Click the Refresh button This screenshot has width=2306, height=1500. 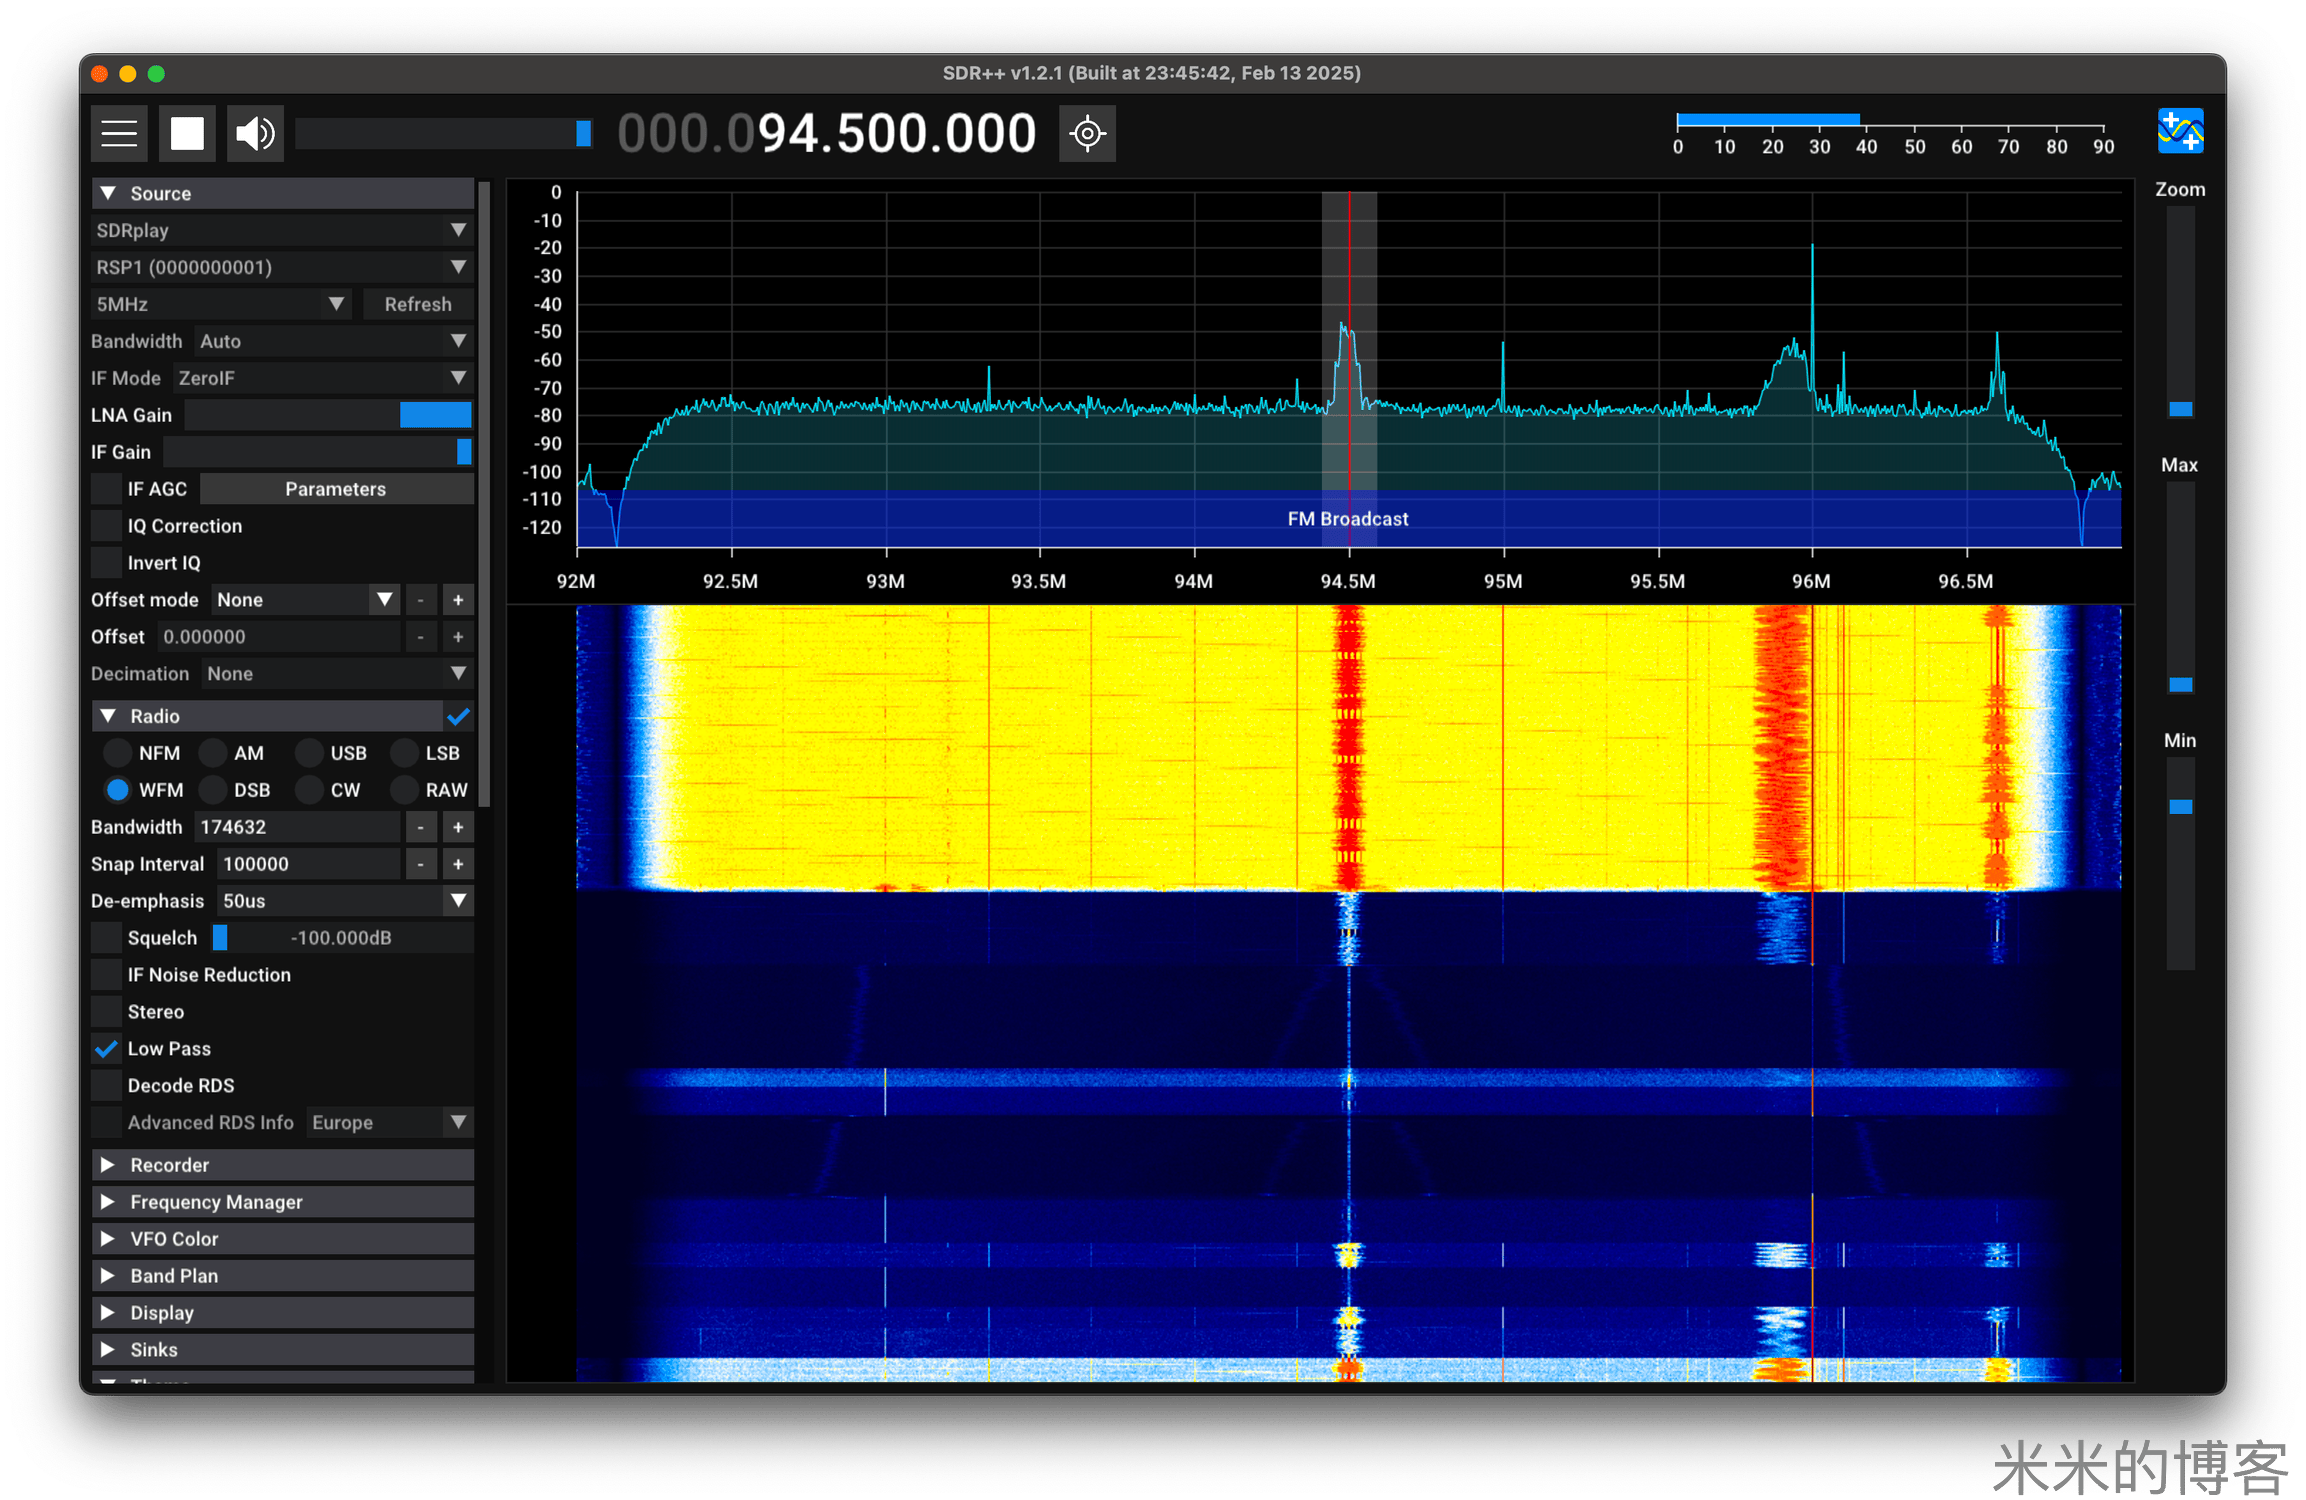(x=417, y=303)
